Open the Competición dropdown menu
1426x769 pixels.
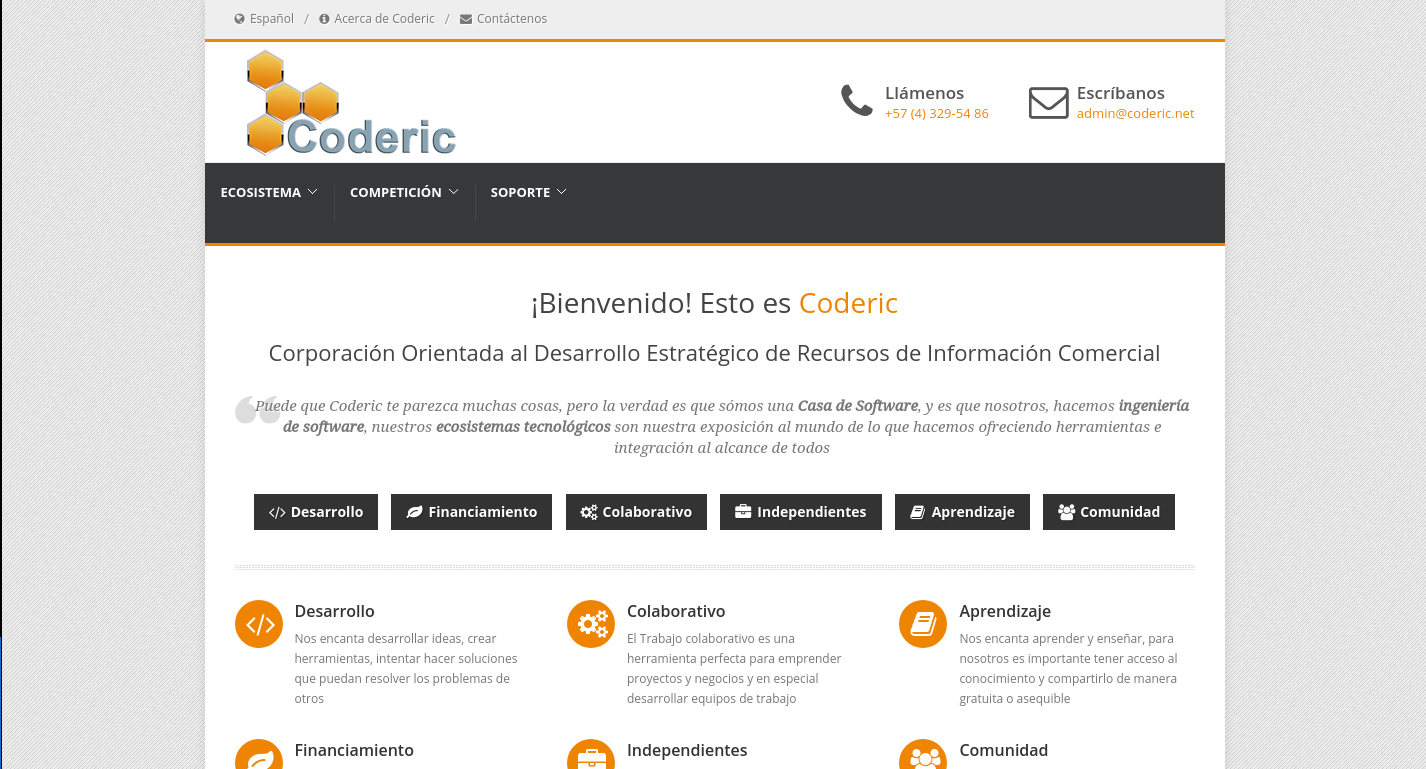pos(404,192)
